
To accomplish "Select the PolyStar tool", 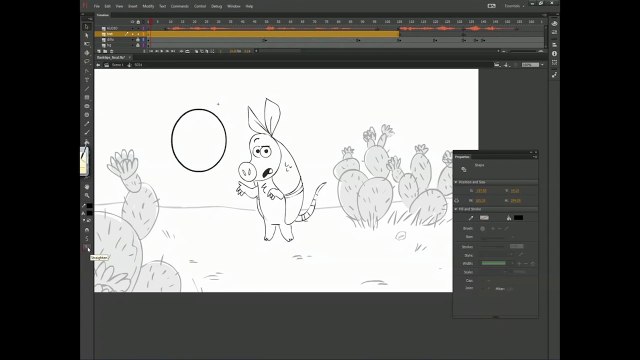I will pos(87,115).
